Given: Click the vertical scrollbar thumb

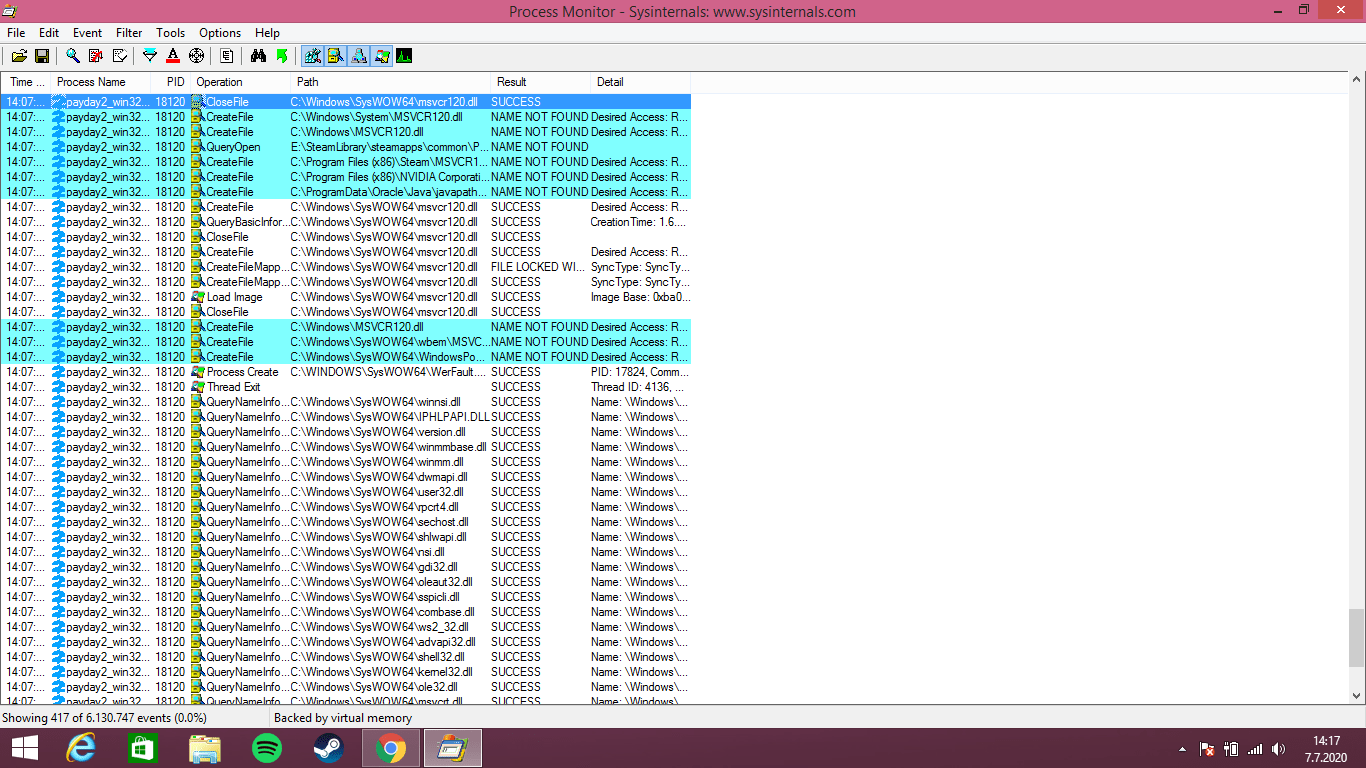Looking at the screenshot, I should click(x=1357, y=638).
